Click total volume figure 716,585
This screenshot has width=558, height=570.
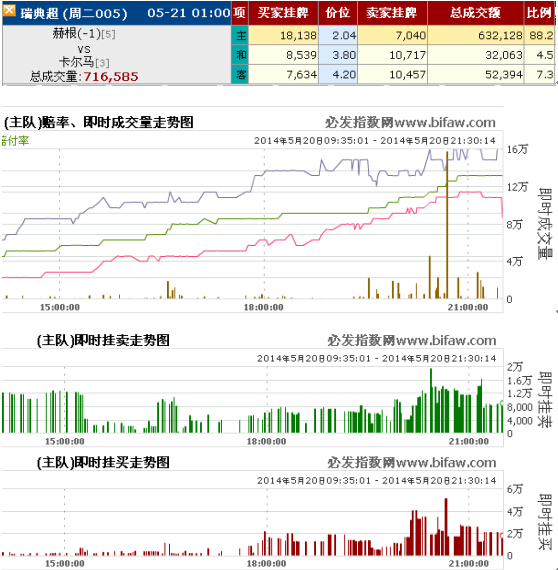(x=111, y=77)
